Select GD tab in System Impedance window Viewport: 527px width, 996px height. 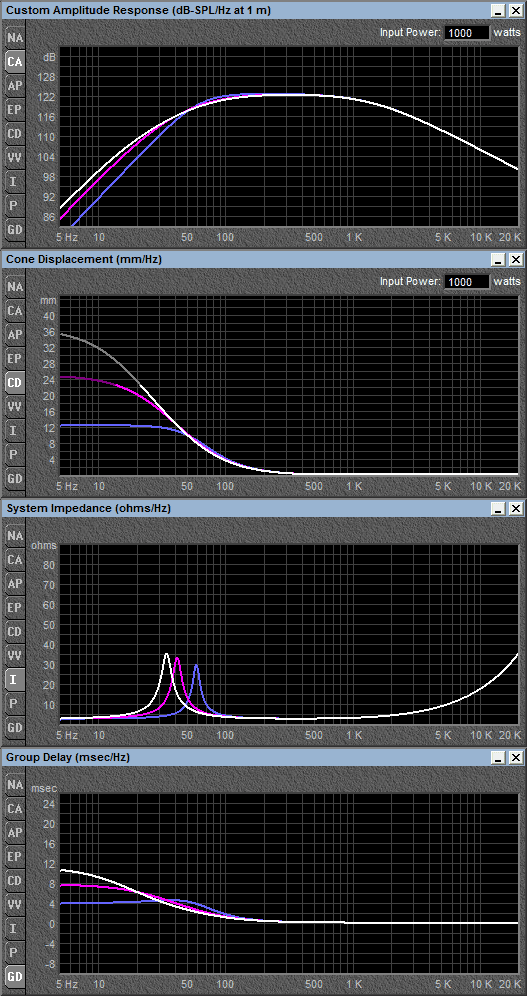click(x=15, y=727)
